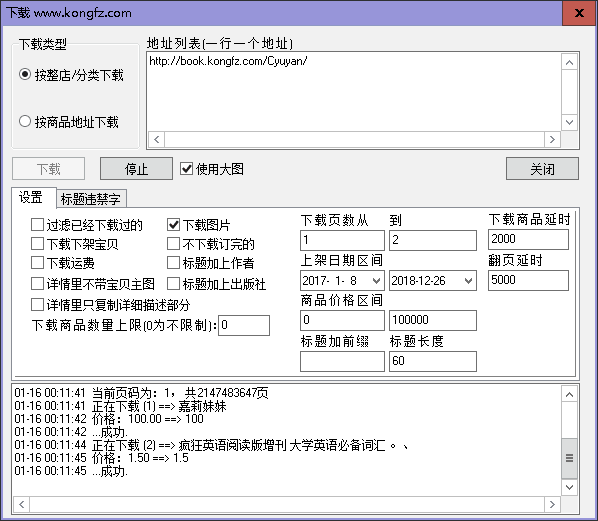Click the 停止 button
This screenshot has width=598, height=521.
tap(136, 169)
